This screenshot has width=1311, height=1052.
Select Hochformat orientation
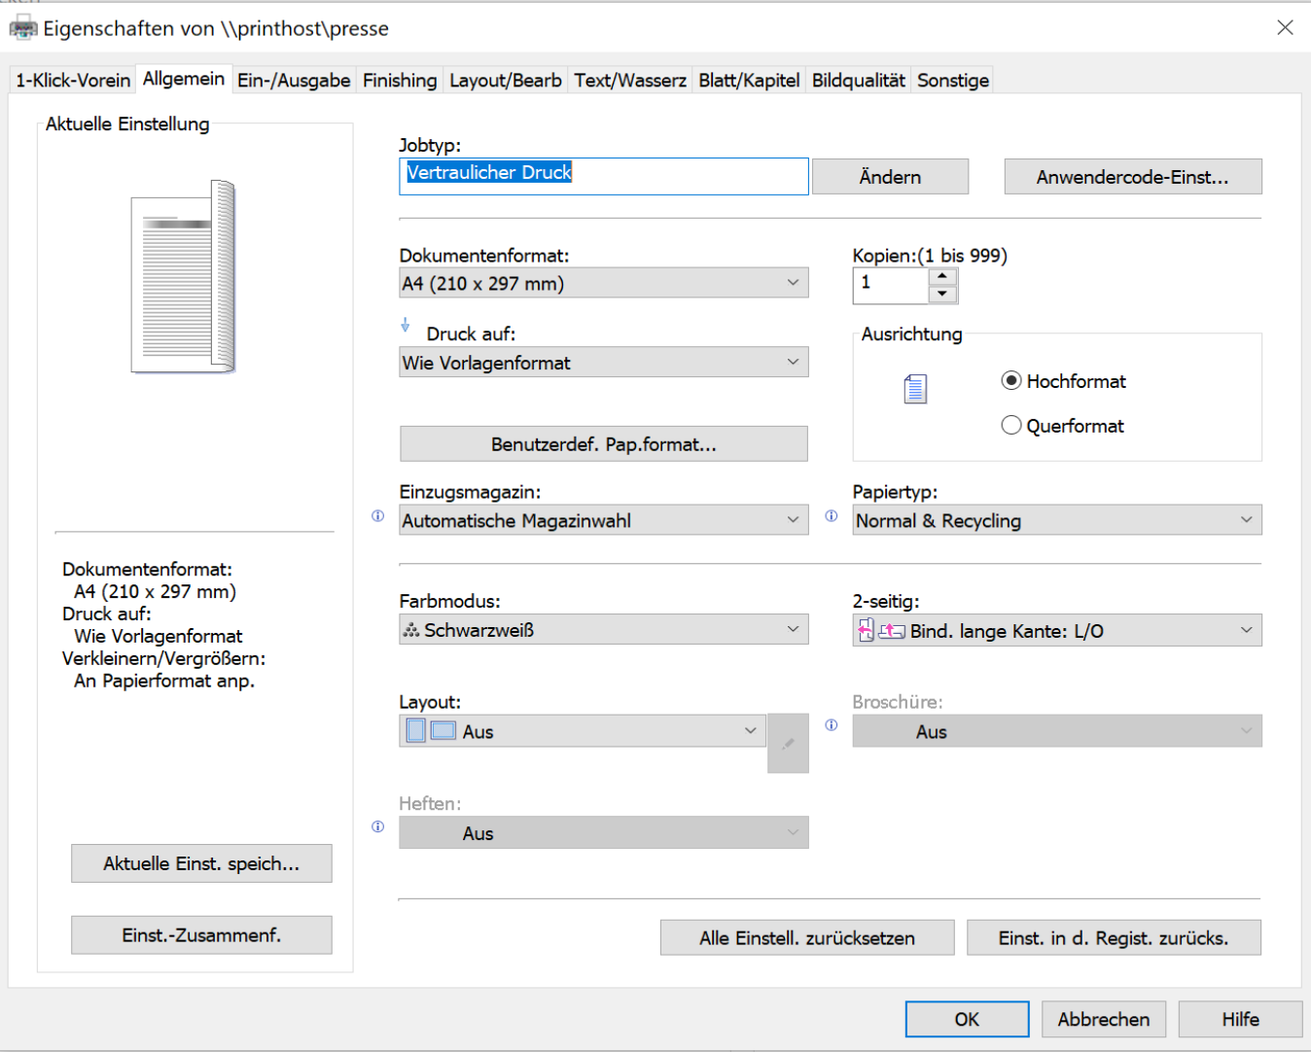[x=1011, y=381]
